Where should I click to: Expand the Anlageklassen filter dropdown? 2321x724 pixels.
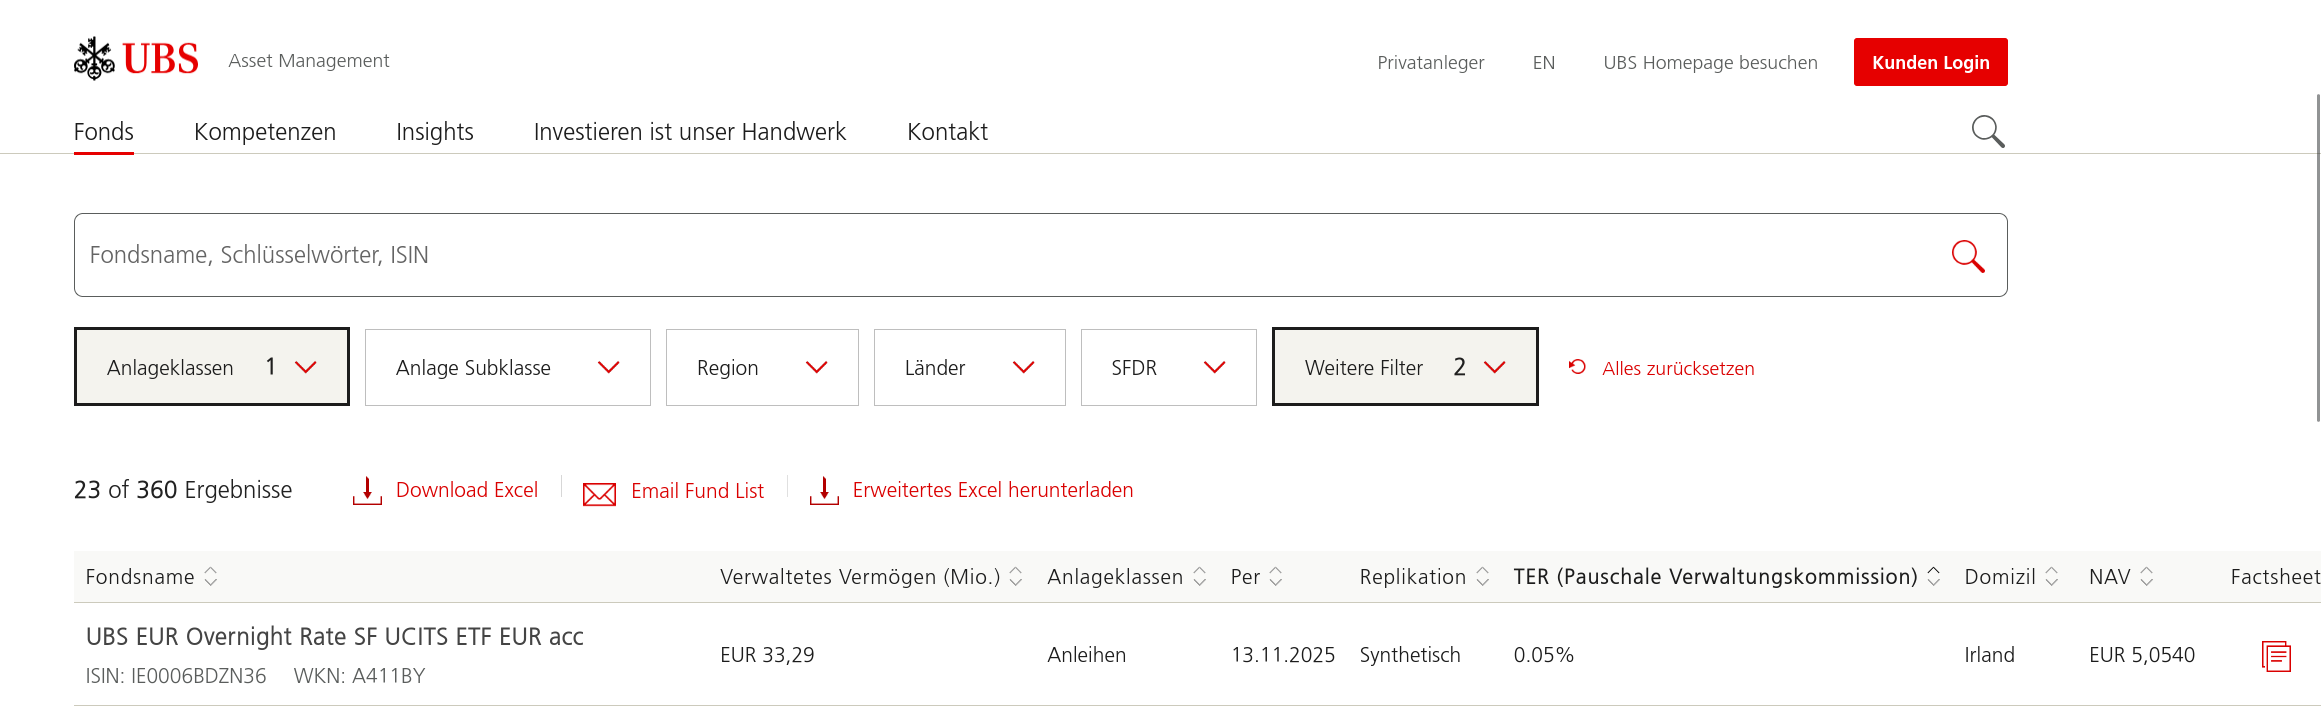(x=212, y=367)
